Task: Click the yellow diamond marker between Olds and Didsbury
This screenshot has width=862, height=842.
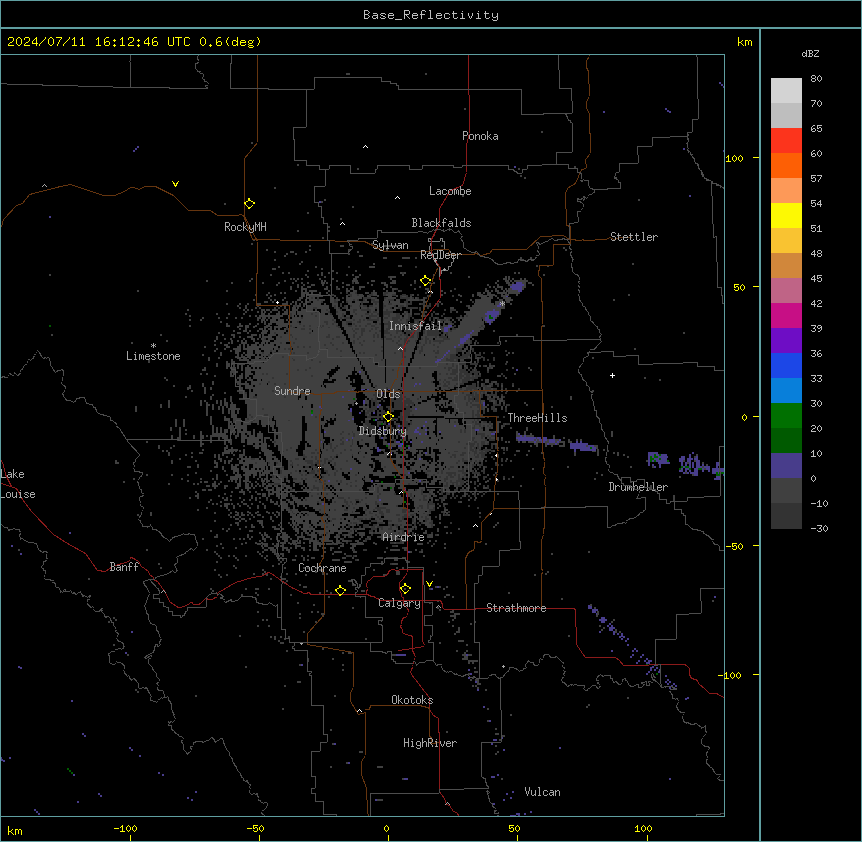Action: point(389,417)
